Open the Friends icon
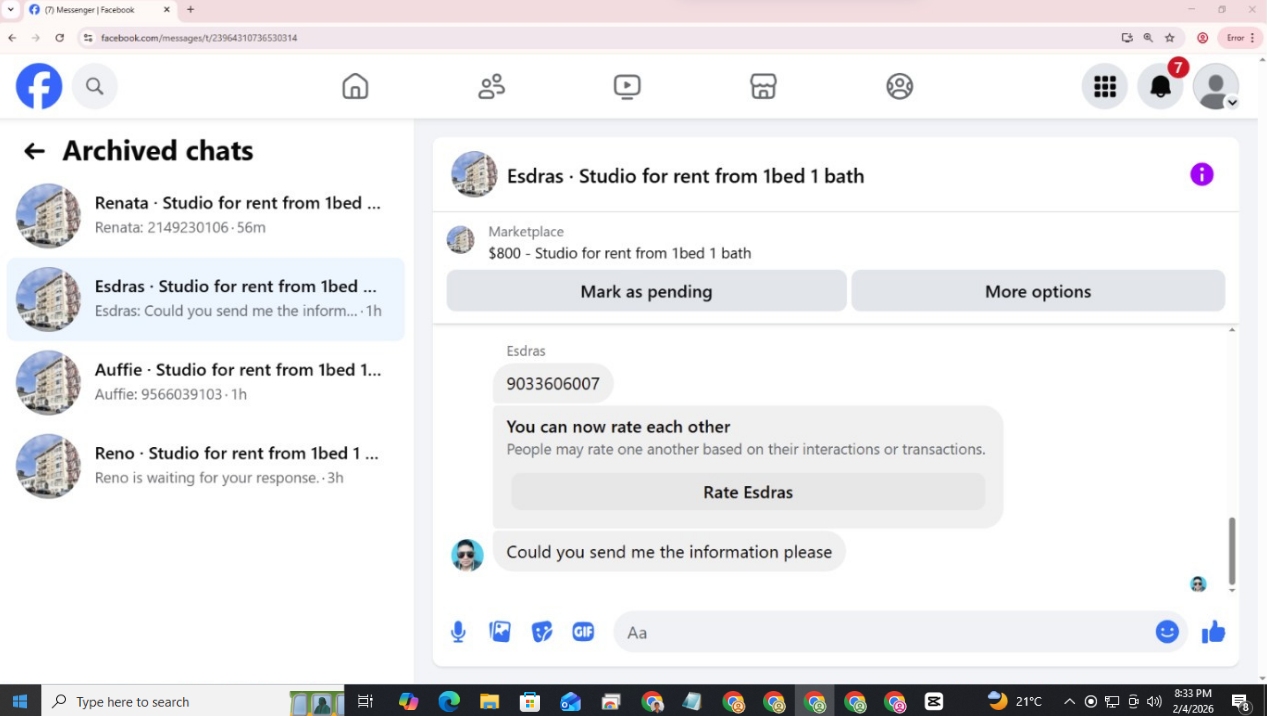Screen dimensions: 1267x716 point(491,87)
